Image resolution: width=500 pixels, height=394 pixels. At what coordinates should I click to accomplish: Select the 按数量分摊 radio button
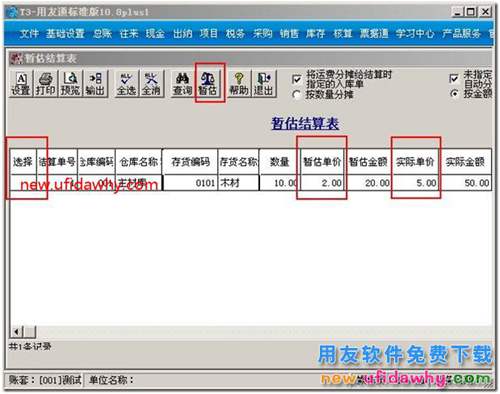pyautogui.click(x=296, y=95)
